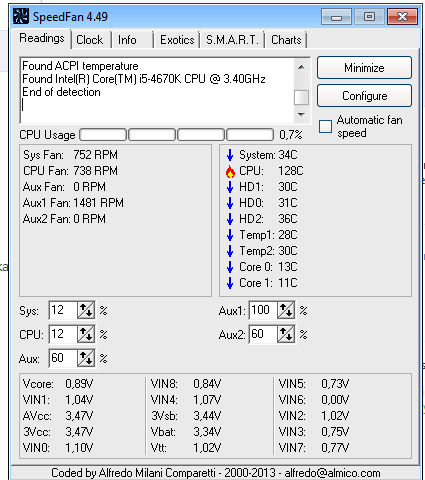Screen dimensions: 425x480
Task: Adjust Aux1 fan speed with its spinner arrows
Action: coord(286,310)
